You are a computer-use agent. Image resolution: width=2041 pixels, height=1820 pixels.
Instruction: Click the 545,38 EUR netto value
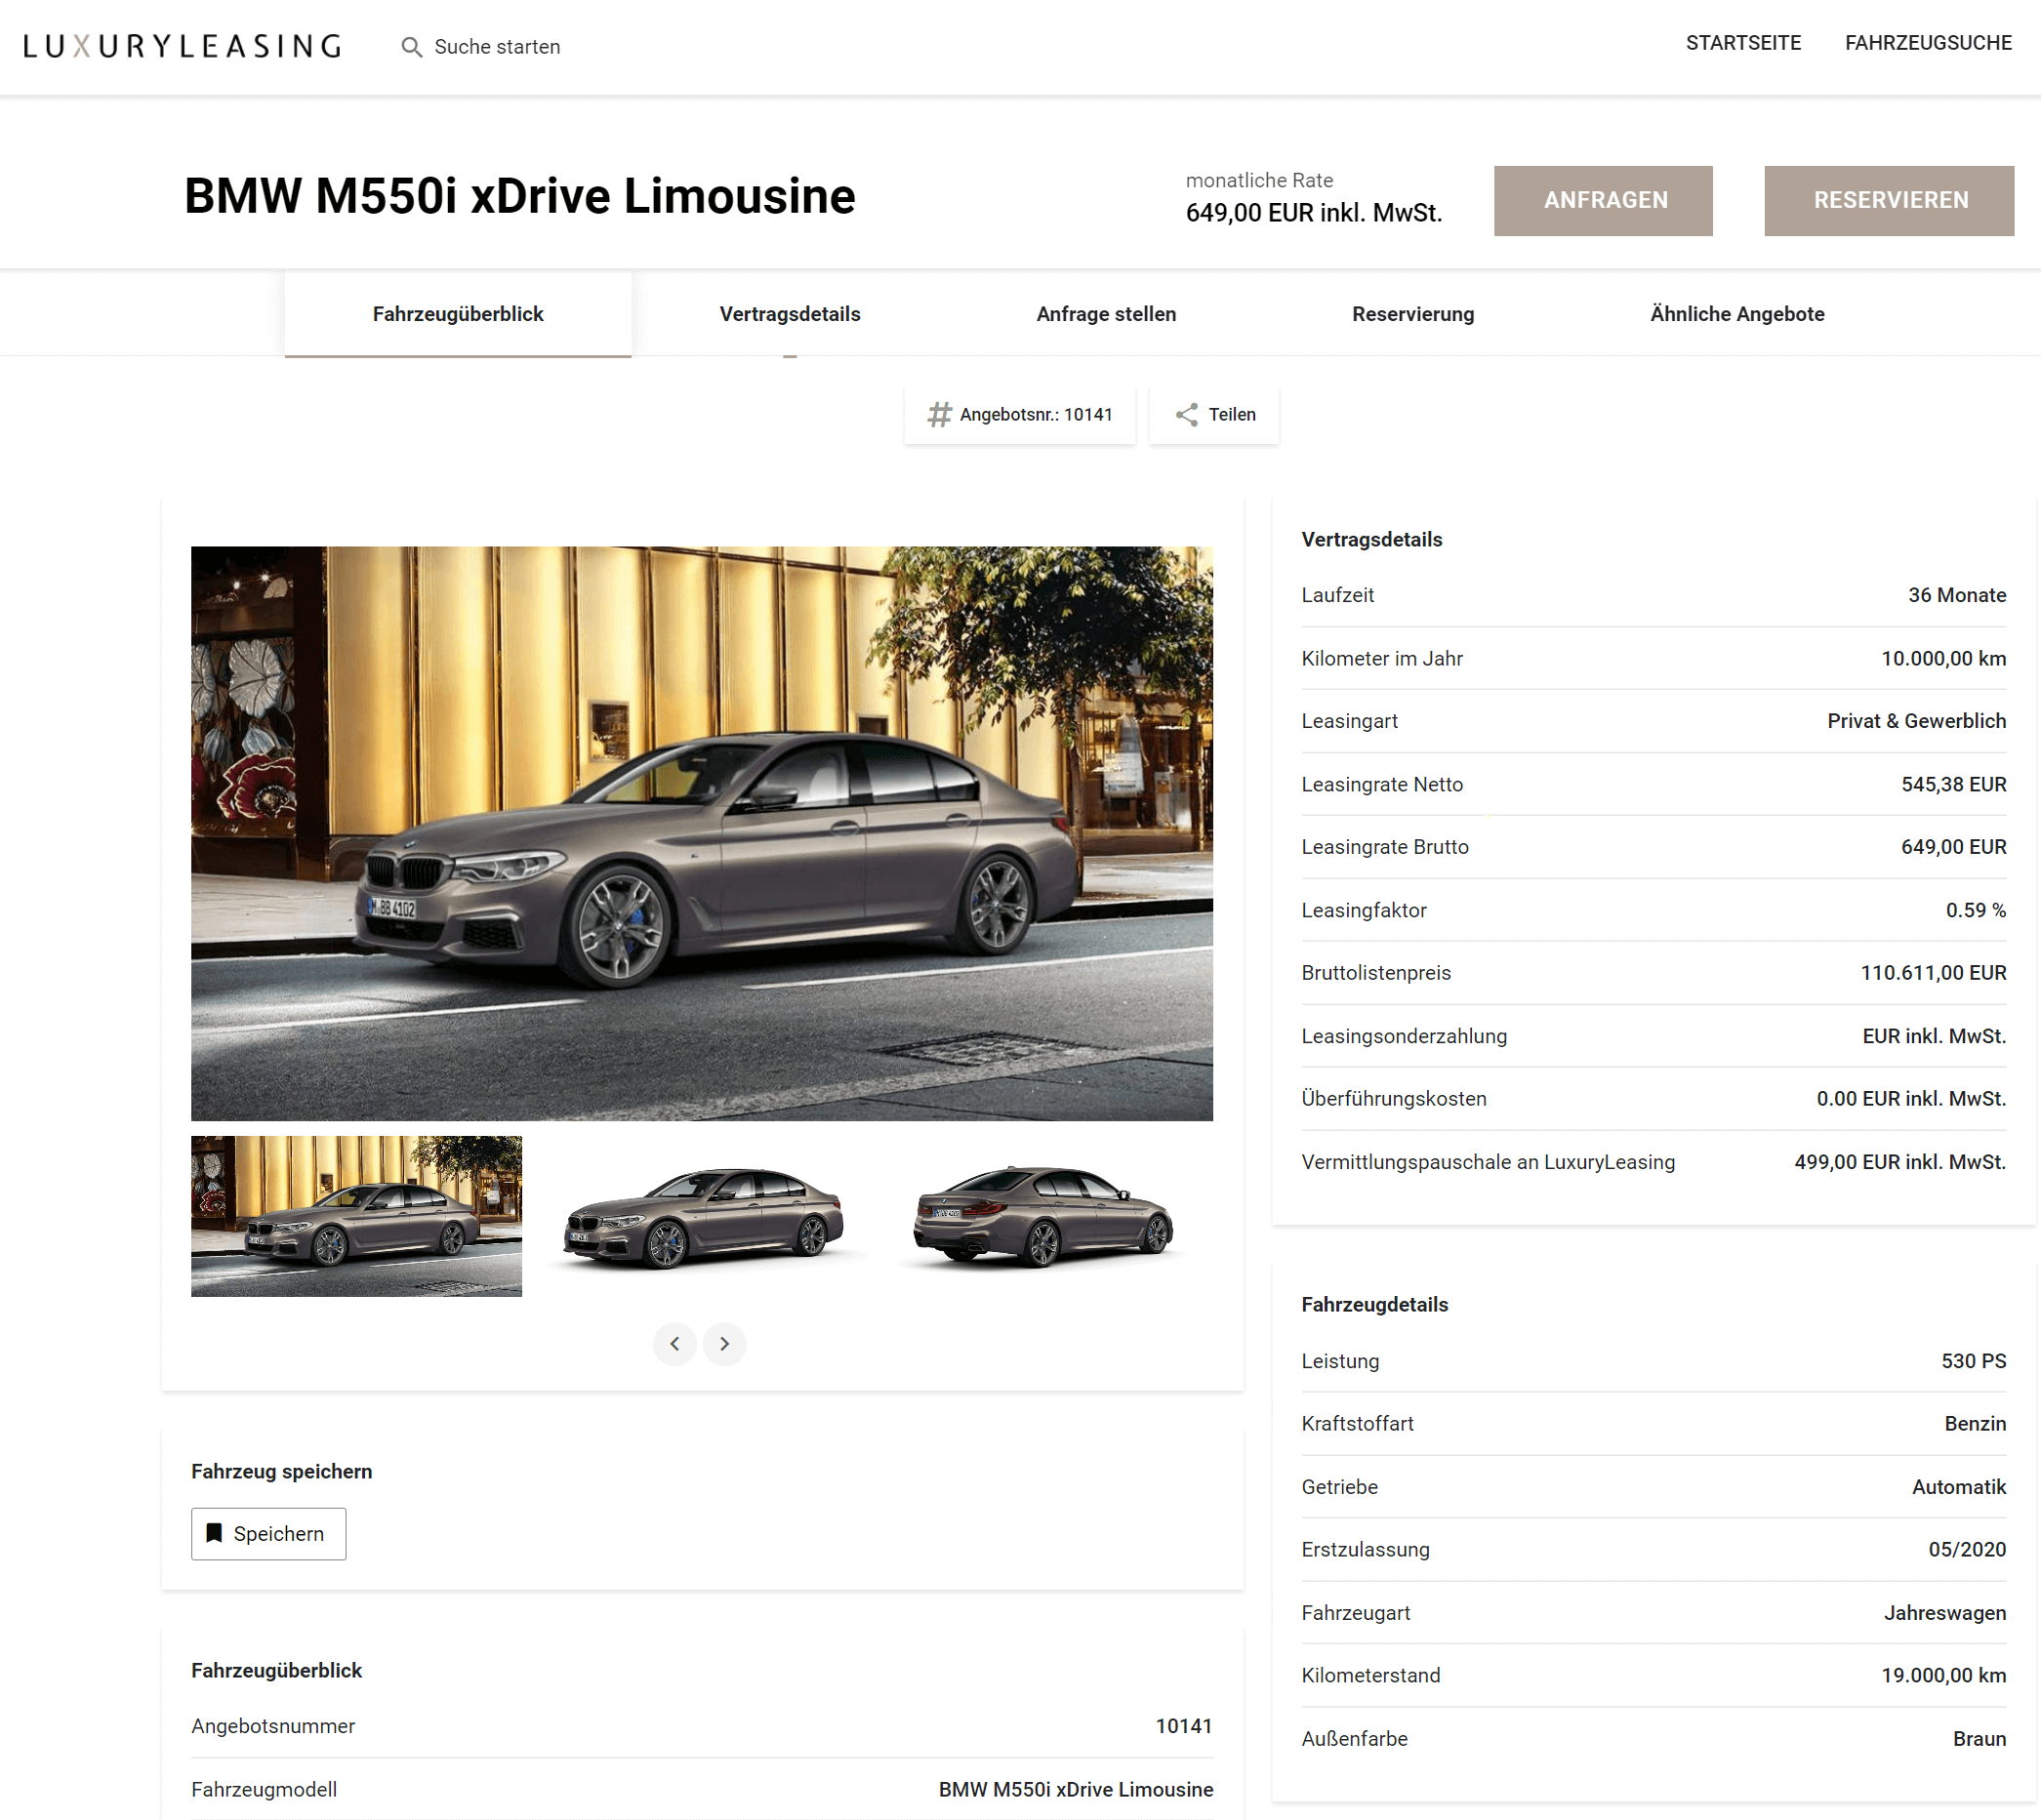pyautogui.click(x=1954, y=784)
